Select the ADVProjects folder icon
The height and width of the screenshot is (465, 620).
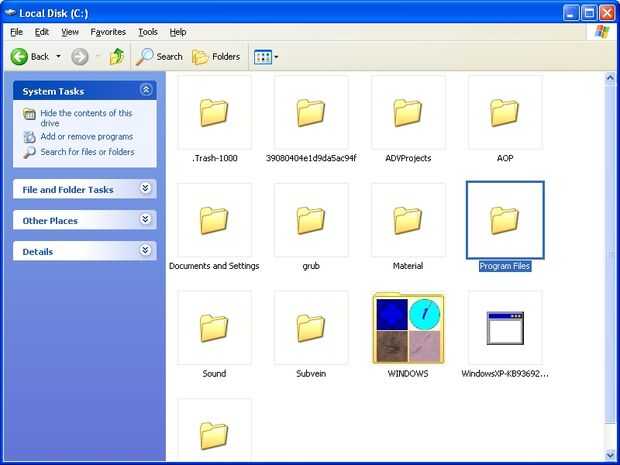tap(408, 113)
